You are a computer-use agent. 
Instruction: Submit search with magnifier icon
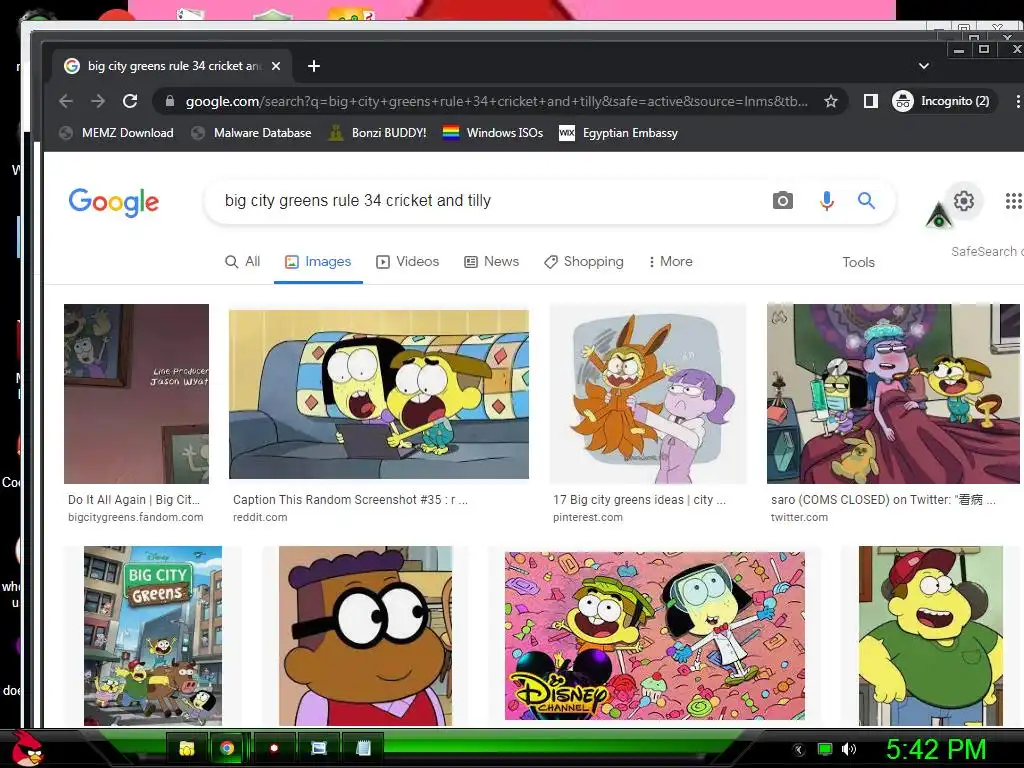coord(866,200)
